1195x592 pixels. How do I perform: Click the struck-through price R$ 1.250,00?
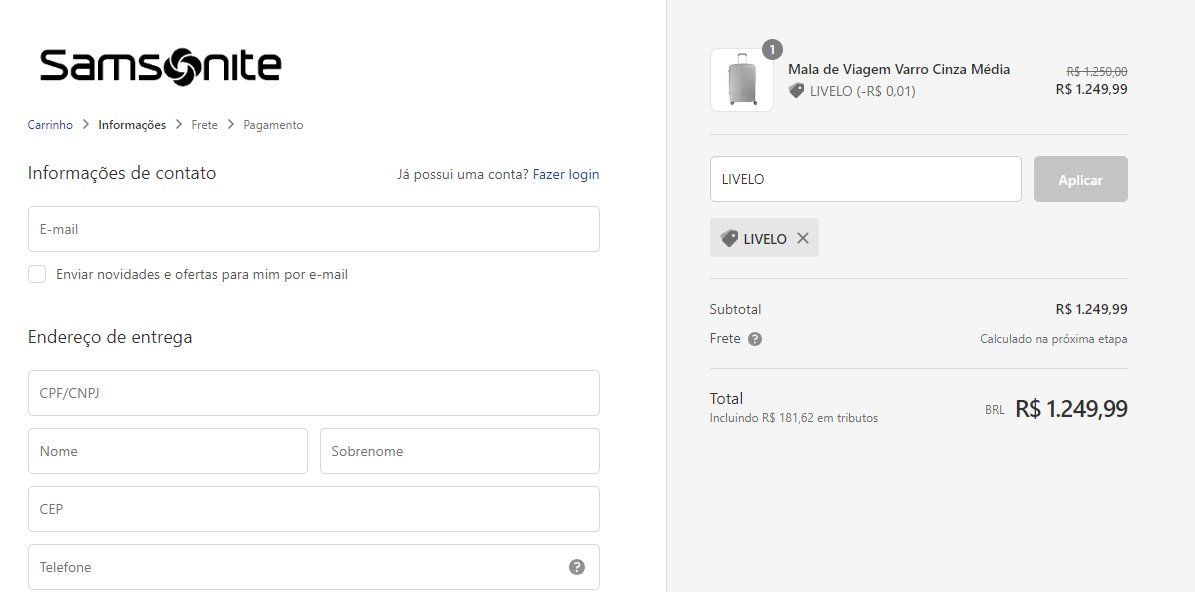point(1097,72)
